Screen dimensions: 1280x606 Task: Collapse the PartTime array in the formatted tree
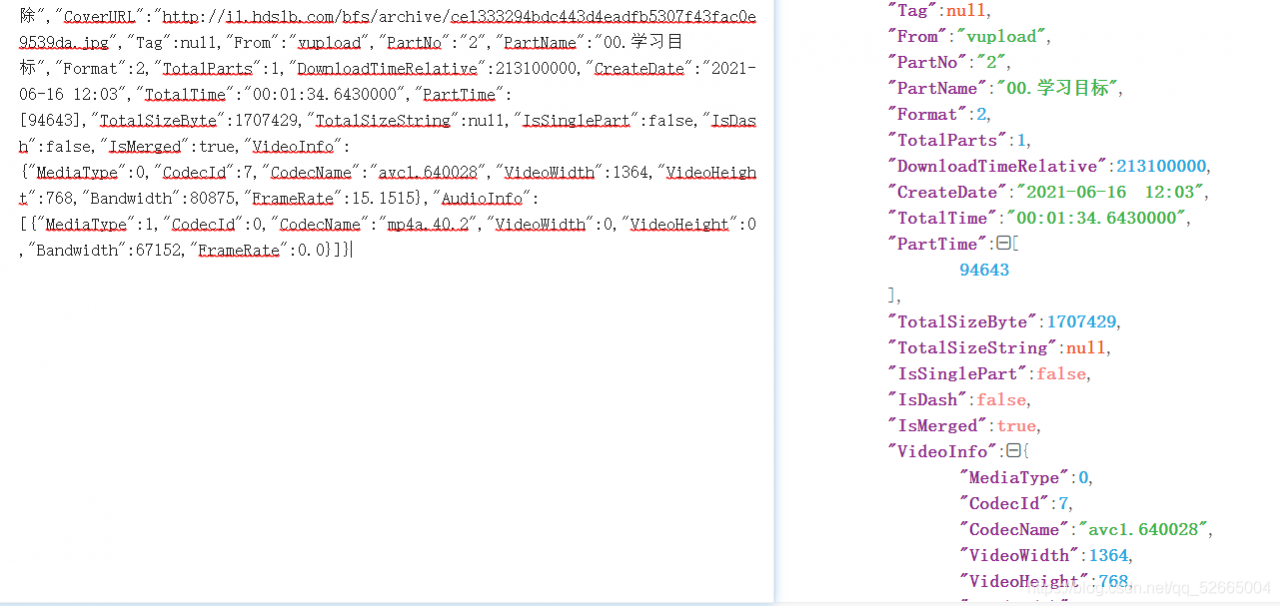[1003, 244]
